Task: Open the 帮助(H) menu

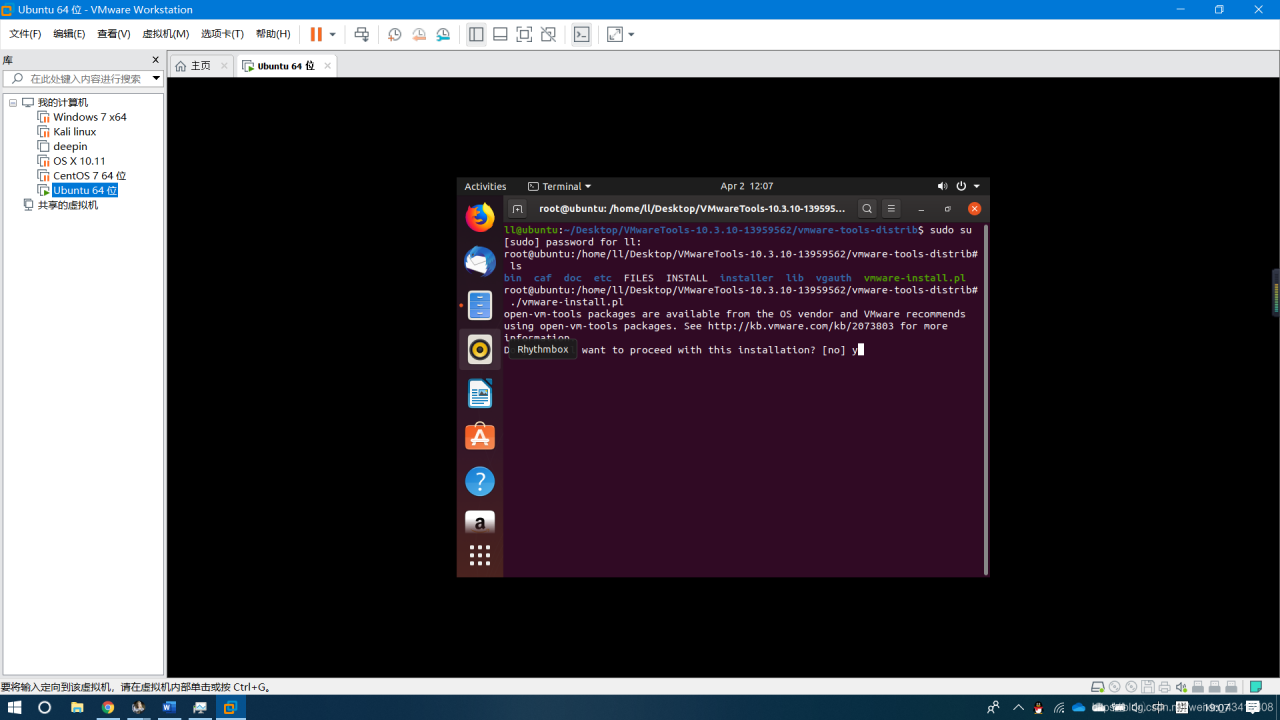Action: point(273,34)
